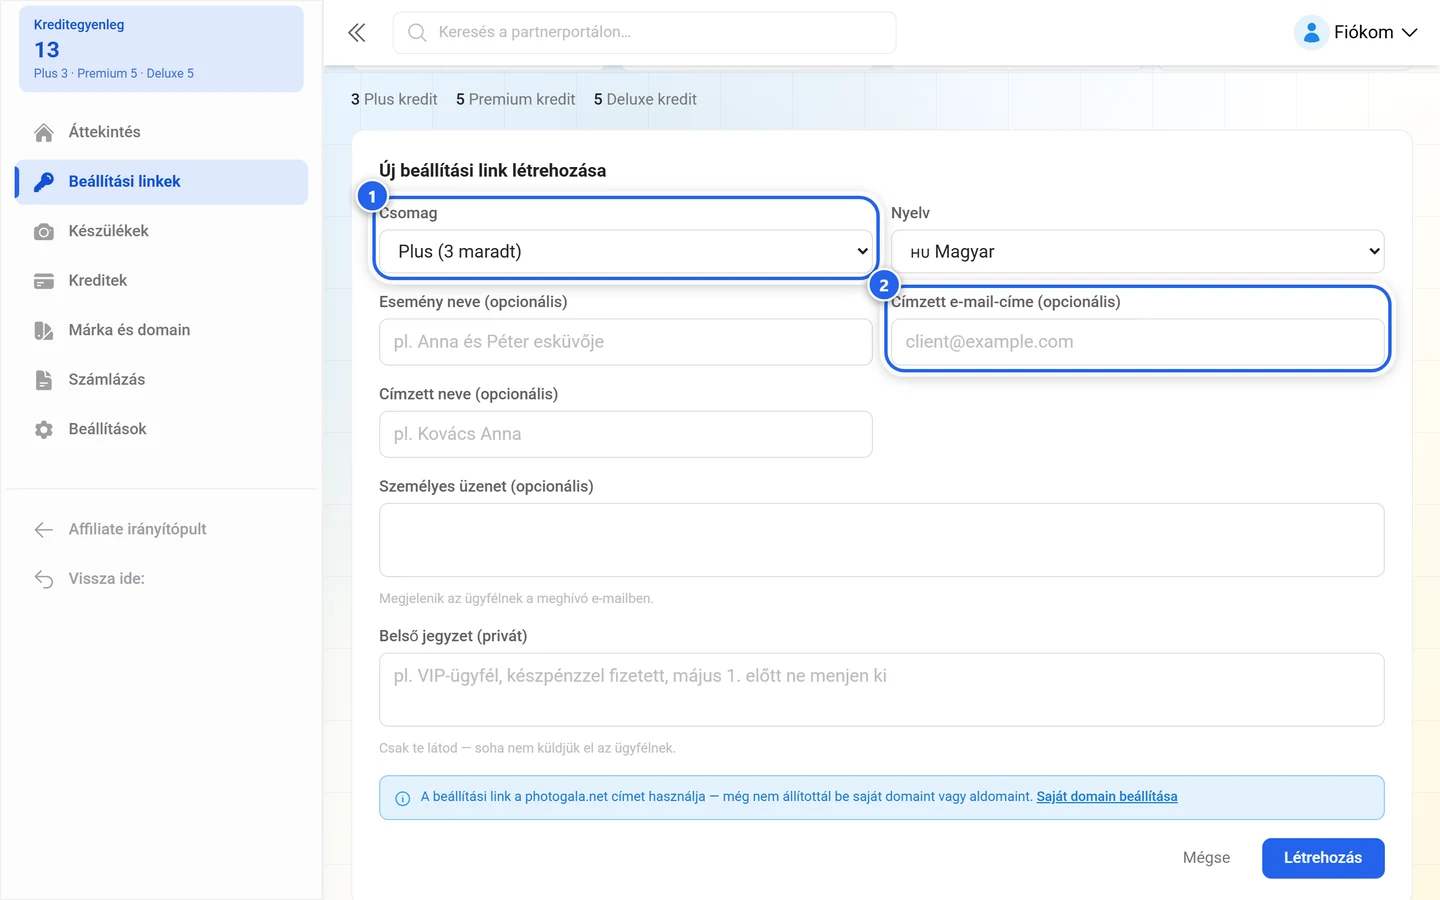
Task: Click the "3 Plus kredit" text
Action: (394, 99)
